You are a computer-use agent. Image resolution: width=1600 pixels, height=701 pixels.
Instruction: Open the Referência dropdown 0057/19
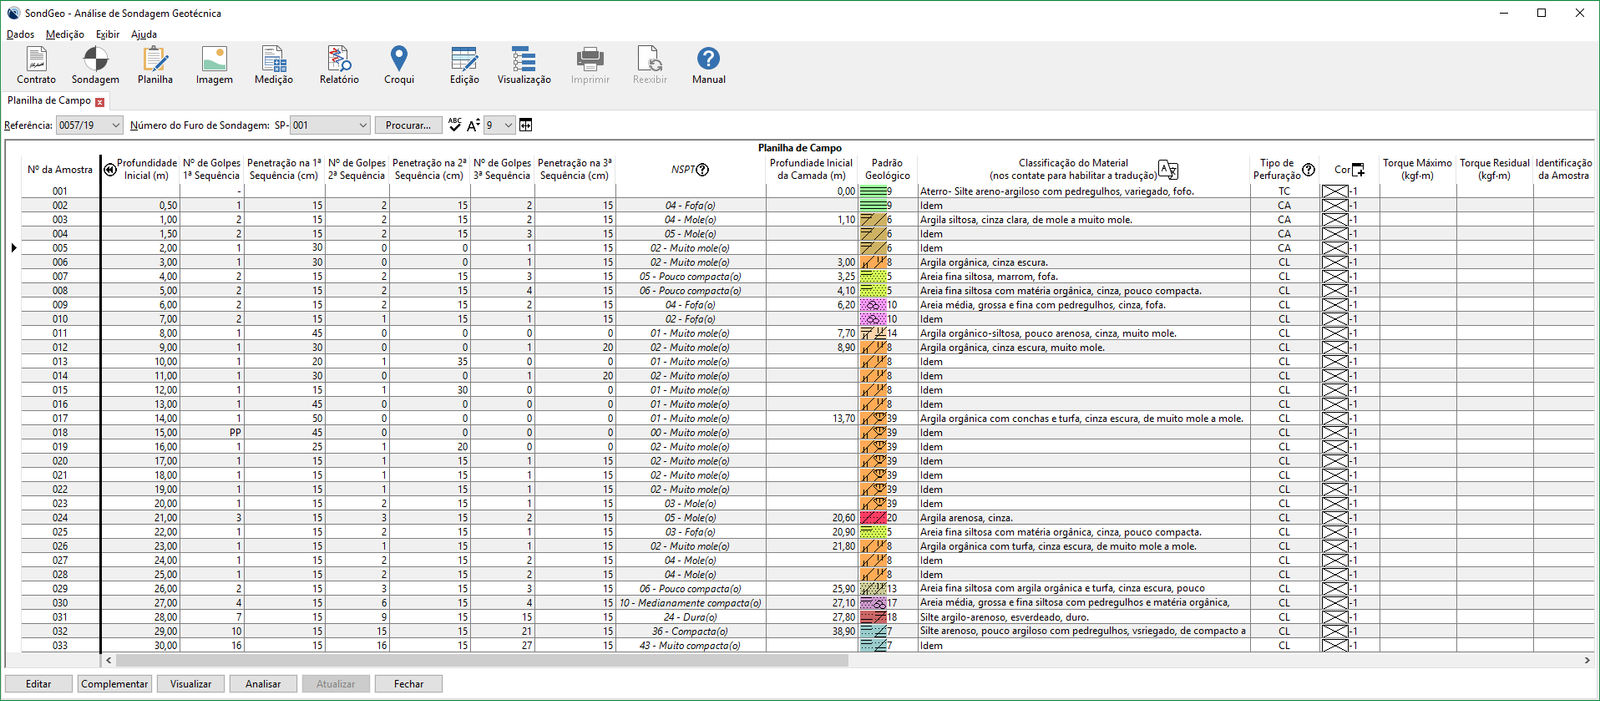(89, 125)
